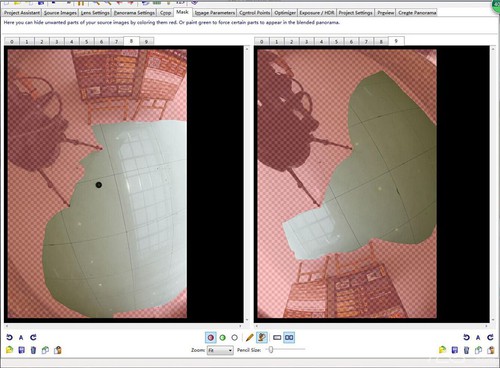Select the white eraser mask color
This screenshot has width=500, height=368.
[235, 338]
